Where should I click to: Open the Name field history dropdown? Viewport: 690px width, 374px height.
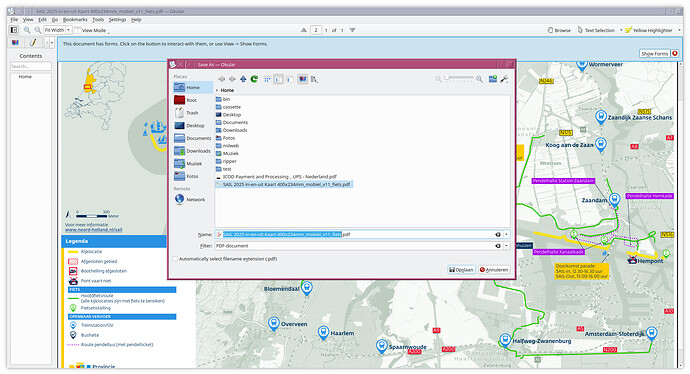pos(506,235)
